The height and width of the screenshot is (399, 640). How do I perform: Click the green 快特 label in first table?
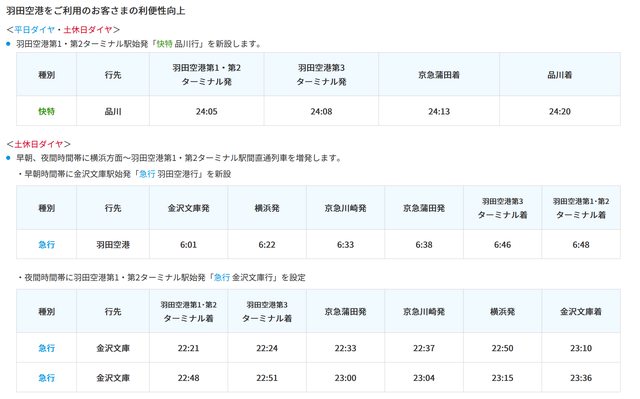[x=47, y=111]
